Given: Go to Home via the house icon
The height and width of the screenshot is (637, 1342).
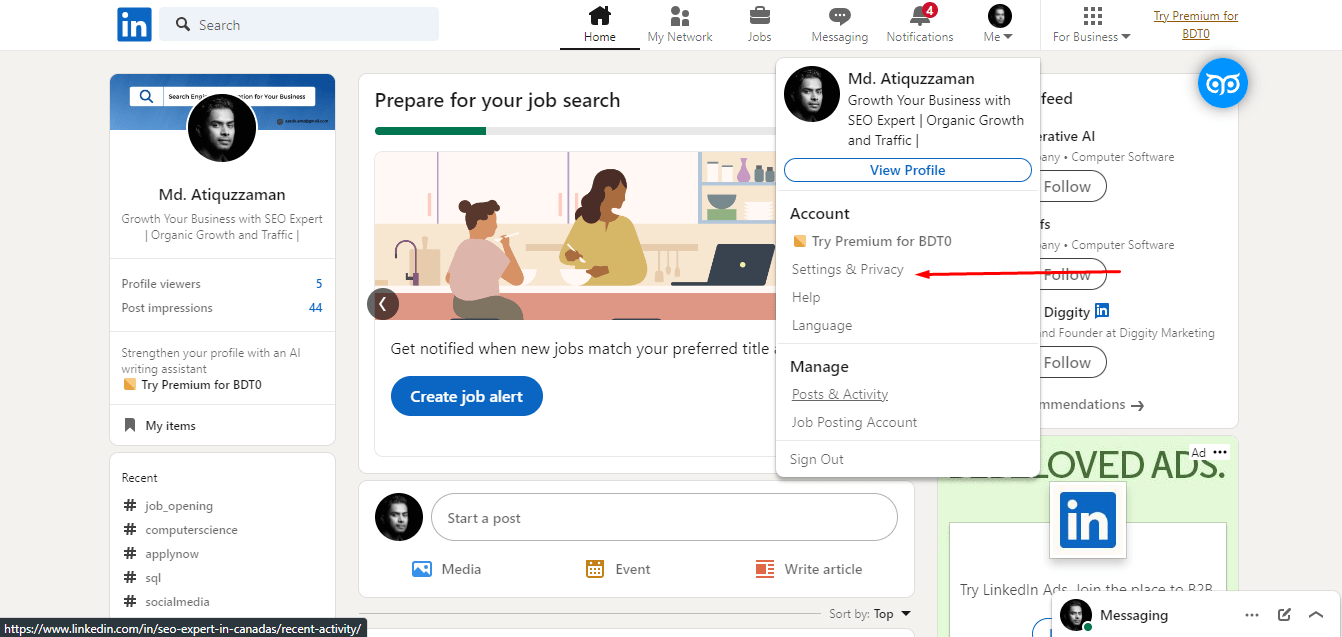Looking at the screenshot, I should tap(599, 16).
